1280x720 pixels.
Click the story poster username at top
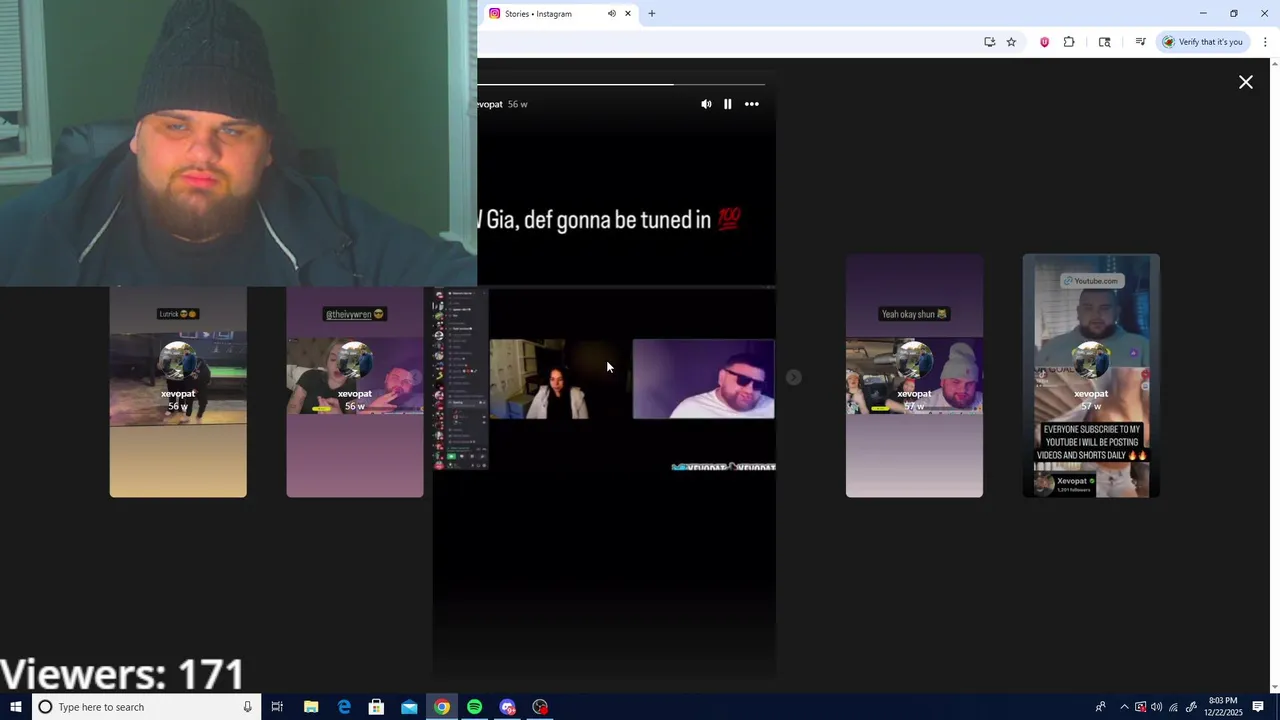click(490, 104)
